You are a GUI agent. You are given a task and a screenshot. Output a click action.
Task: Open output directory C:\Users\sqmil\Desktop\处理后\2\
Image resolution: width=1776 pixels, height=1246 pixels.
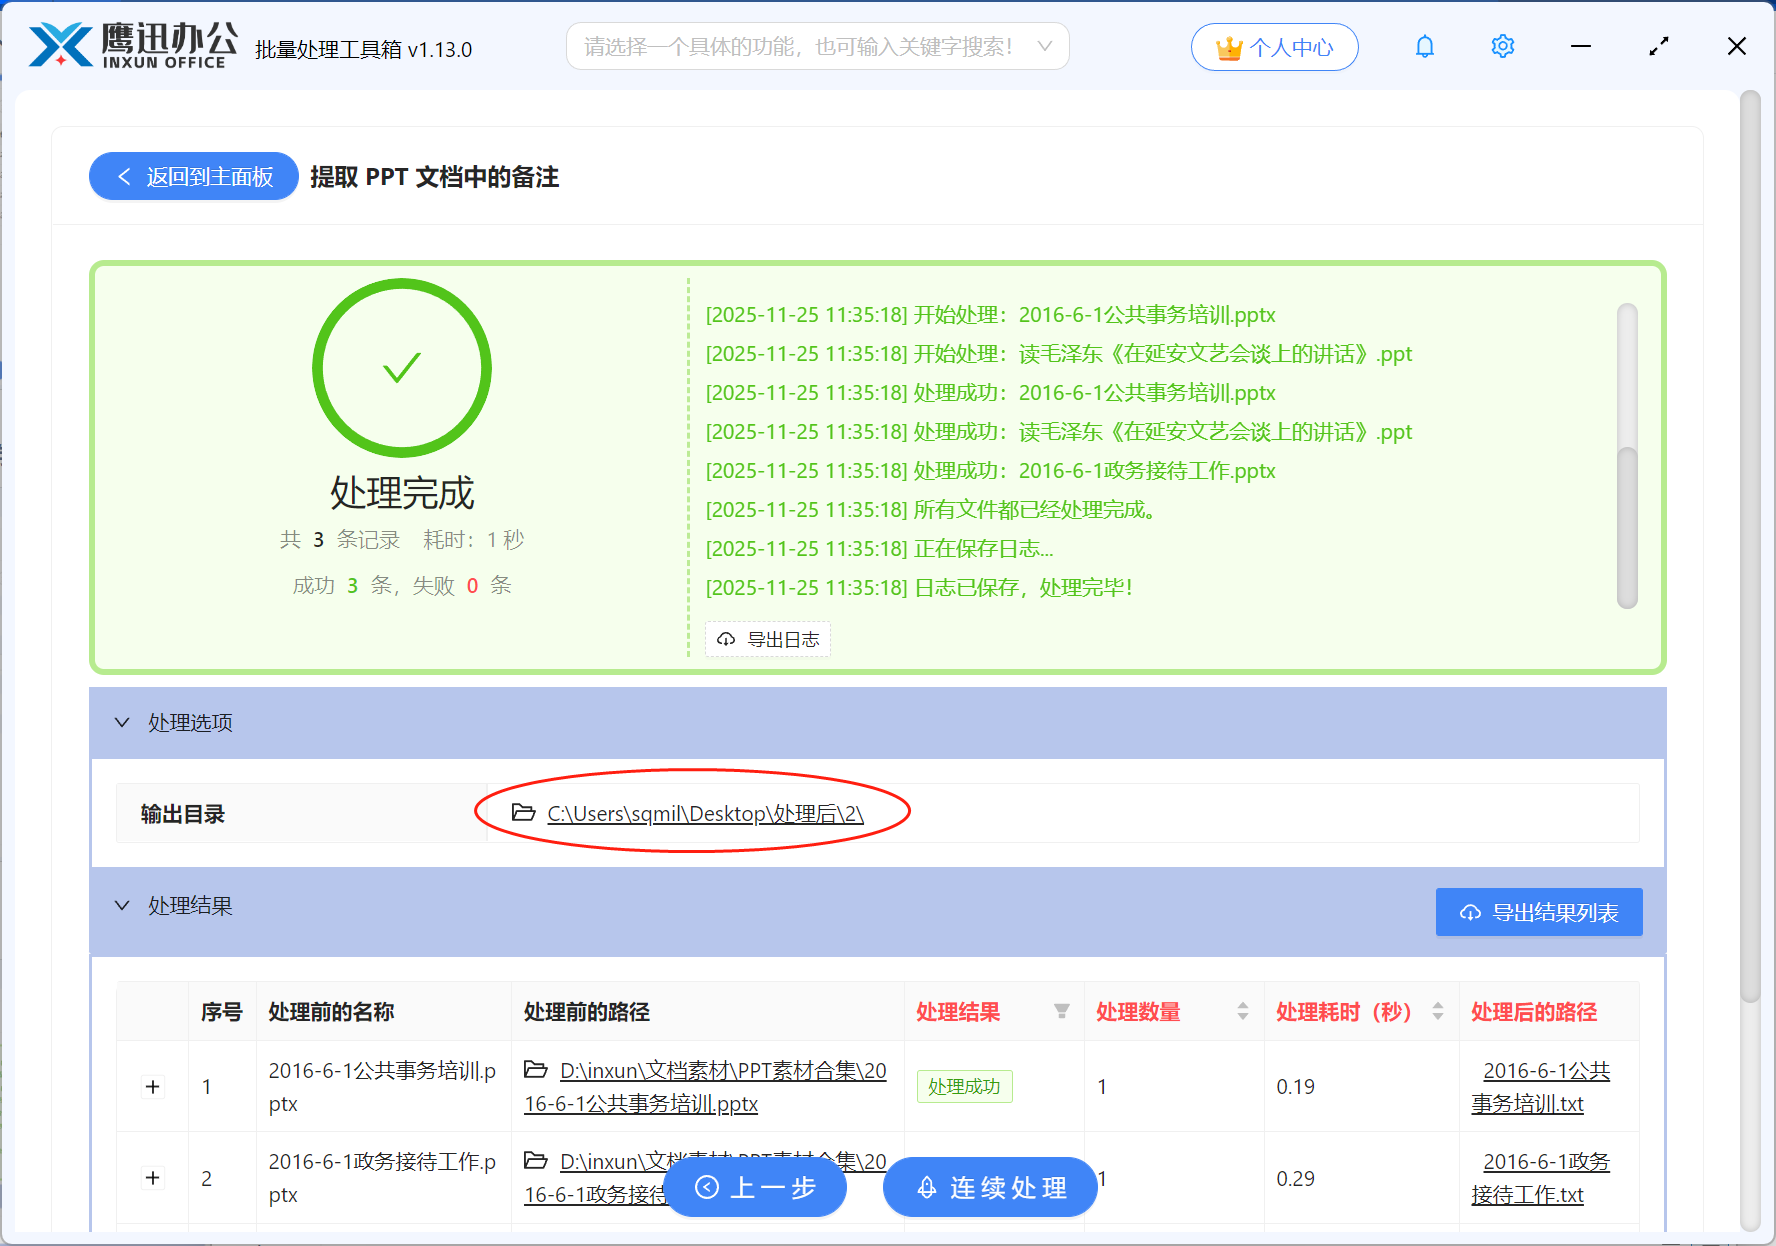(705, 813)
